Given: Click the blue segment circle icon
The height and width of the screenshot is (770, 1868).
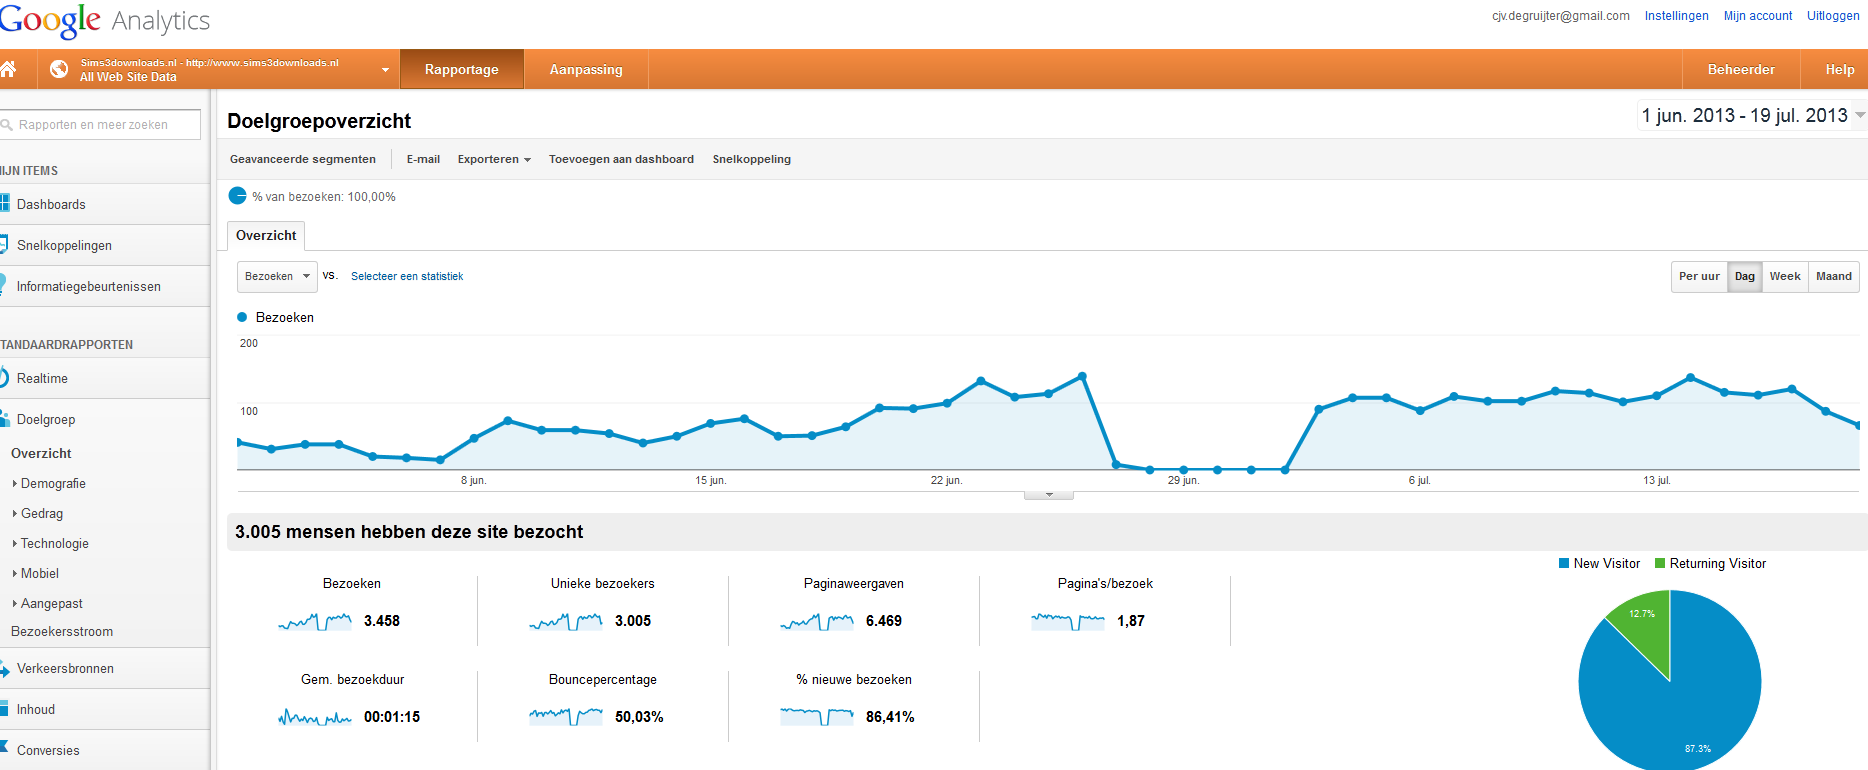Looking at the screenshot, I should (237, 196).
